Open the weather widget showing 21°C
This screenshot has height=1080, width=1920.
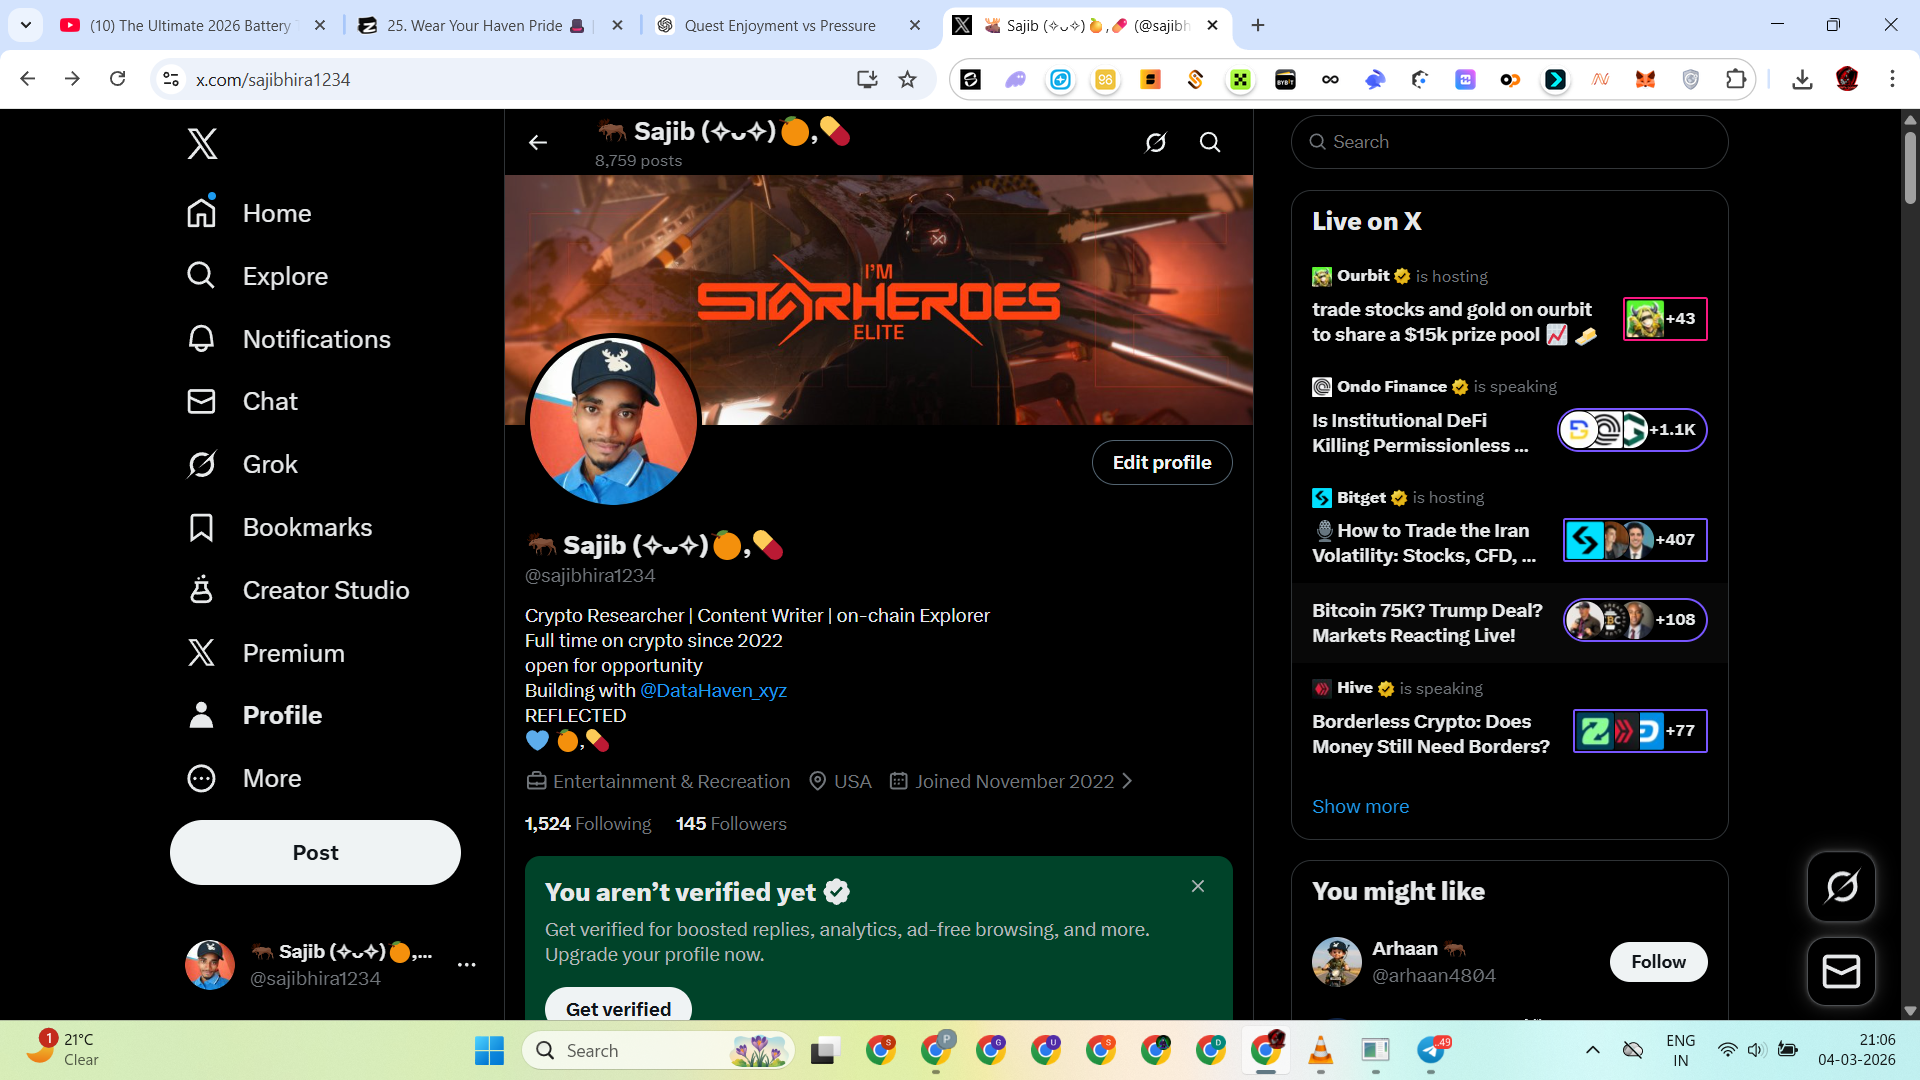pos(65,1050)
